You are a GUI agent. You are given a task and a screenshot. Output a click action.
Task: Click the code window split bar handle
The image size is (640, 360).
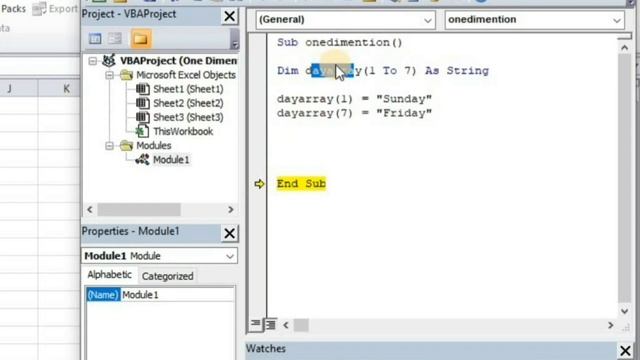tap(624, 37)
